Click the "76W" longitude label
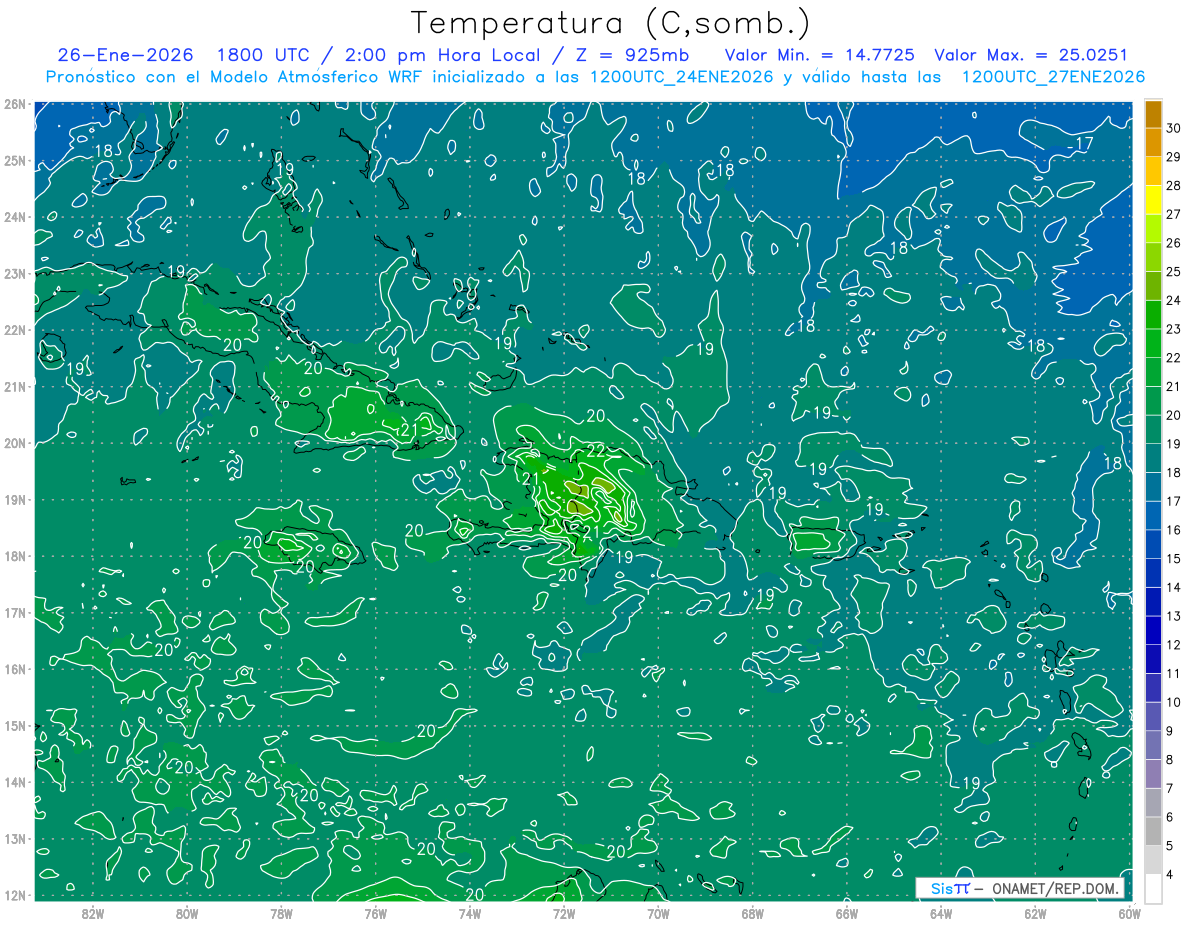Screen dimensions: 1200x927 point(375,913)
